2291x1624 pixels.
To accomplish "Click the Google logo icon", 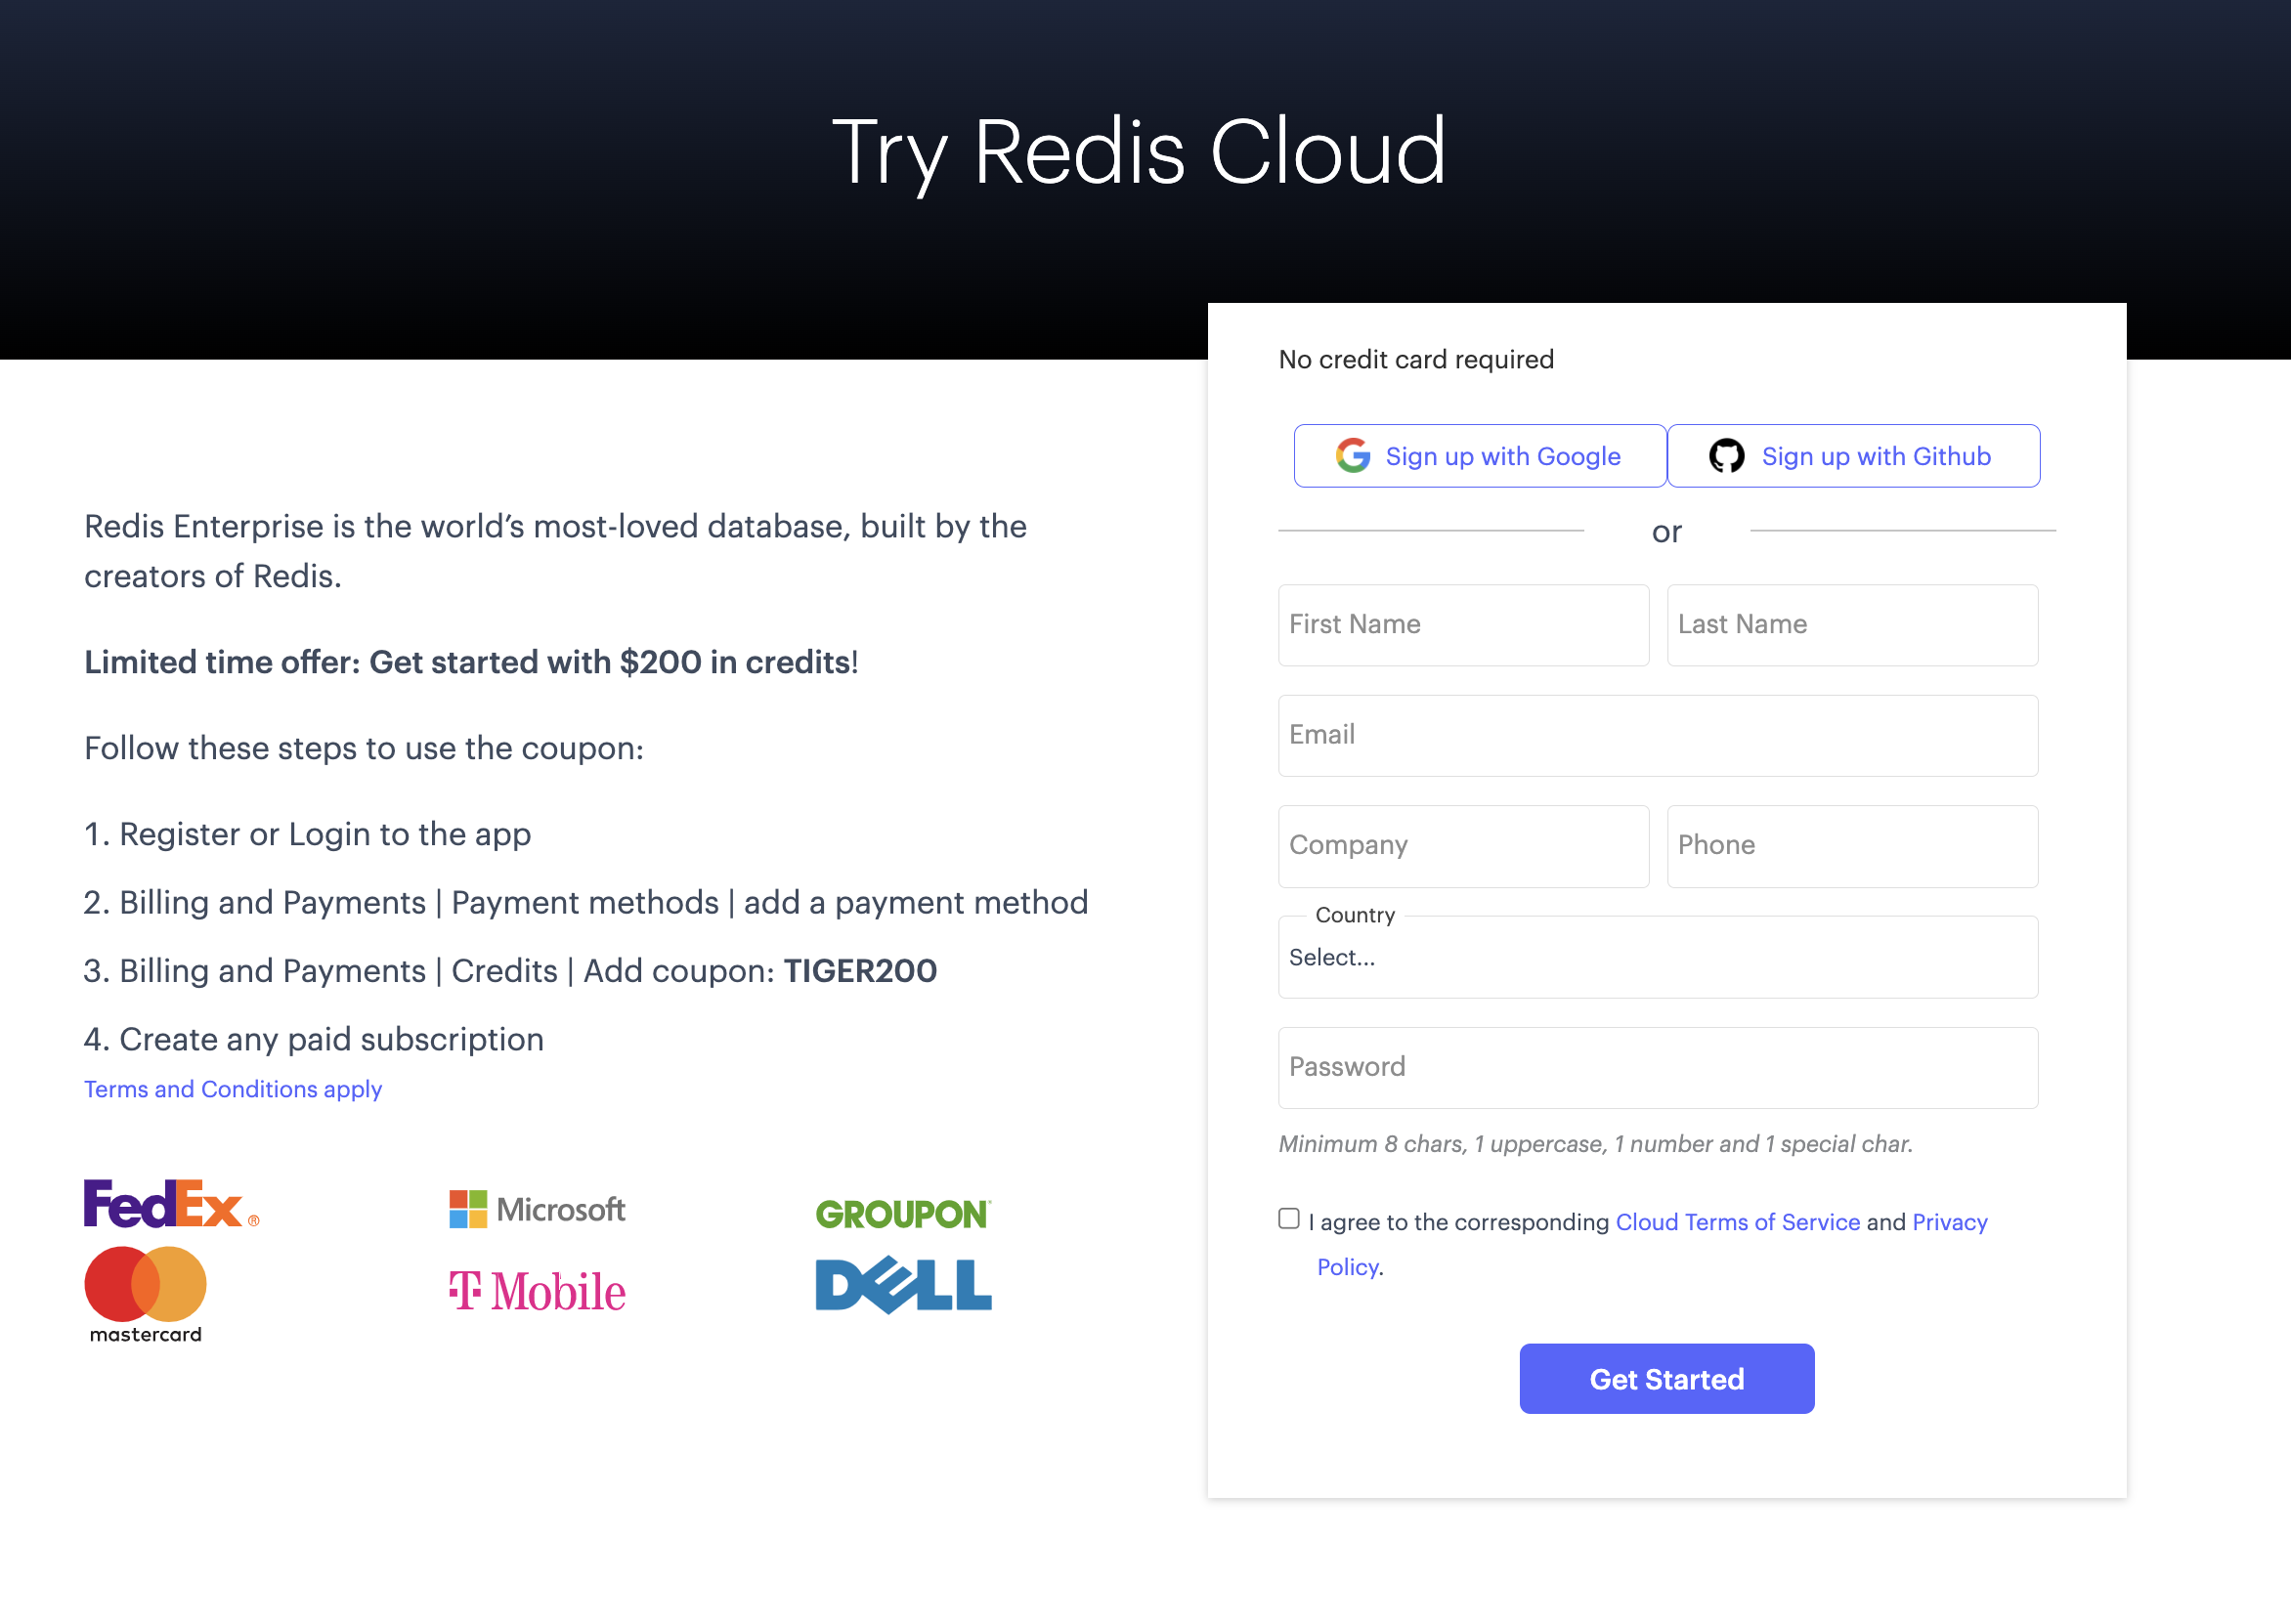I will point(1352,456).
